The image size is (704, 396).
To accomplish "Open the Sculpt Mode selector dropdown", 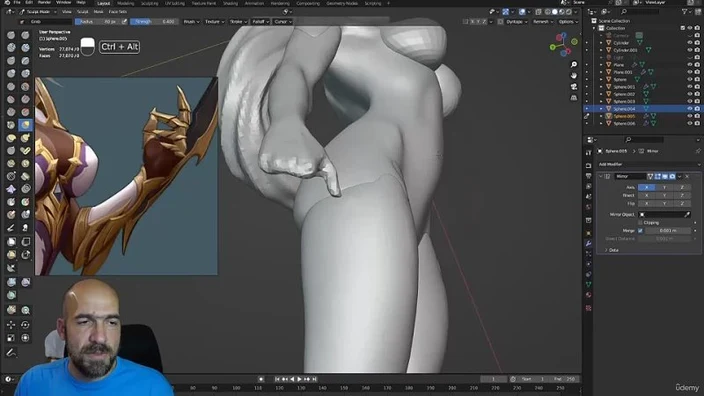I will 38,12.
